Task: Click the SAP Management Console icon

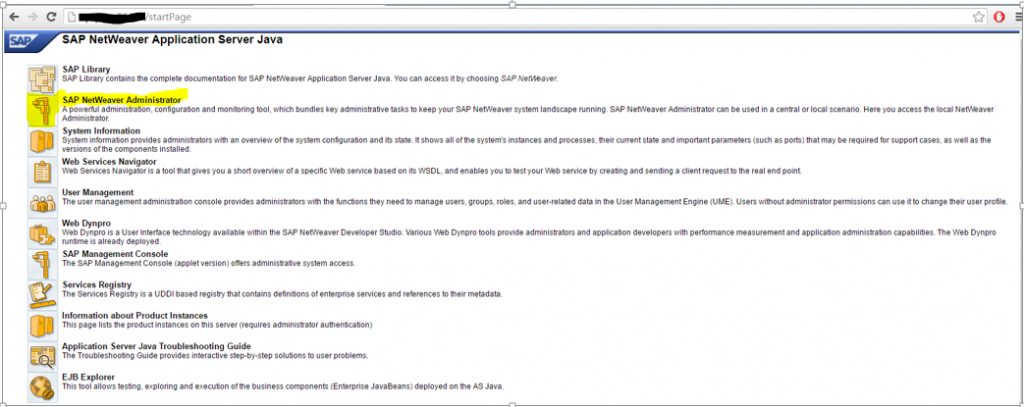Action: pos(42,264)
